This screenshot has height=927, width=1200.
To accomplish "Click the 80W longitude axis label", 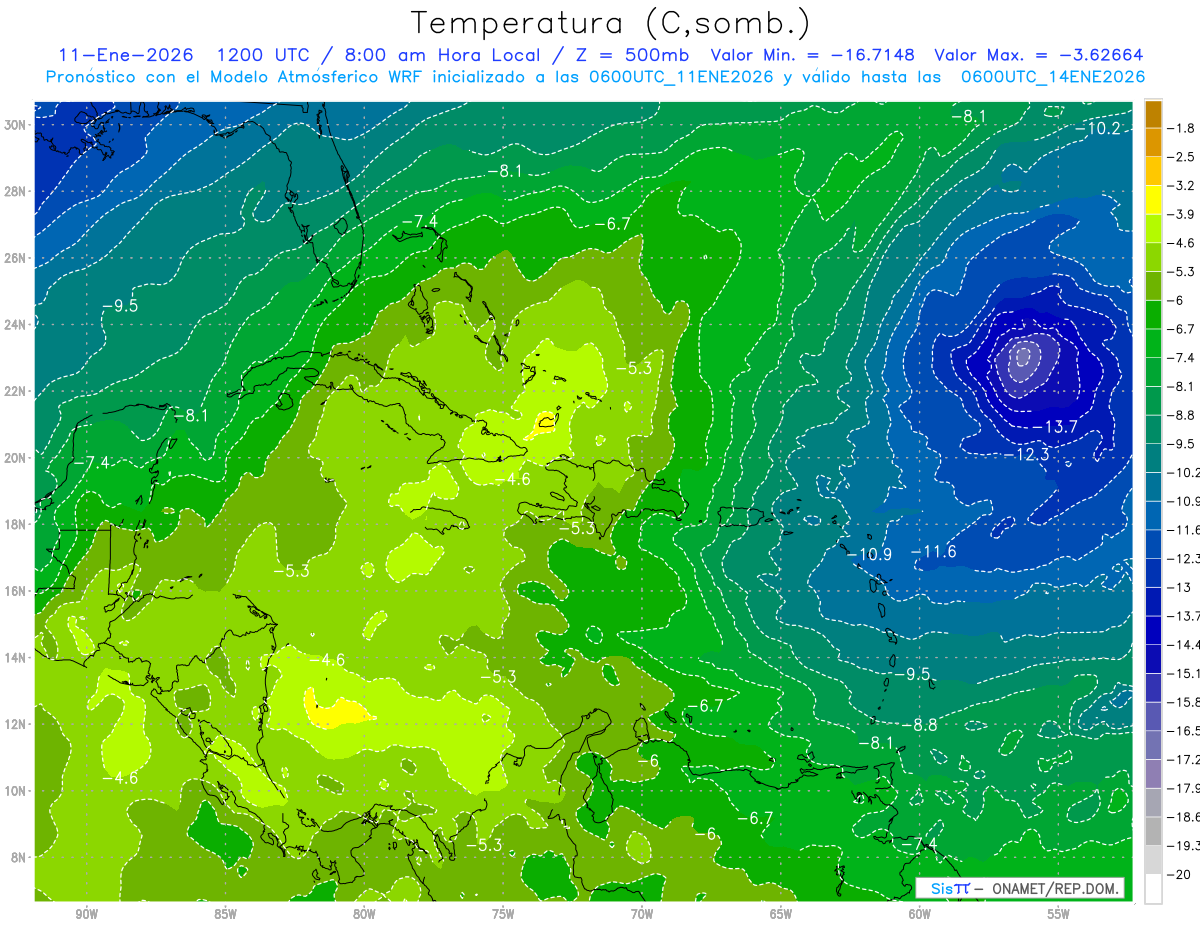I will pyautogui.click(x=364, y=914).
